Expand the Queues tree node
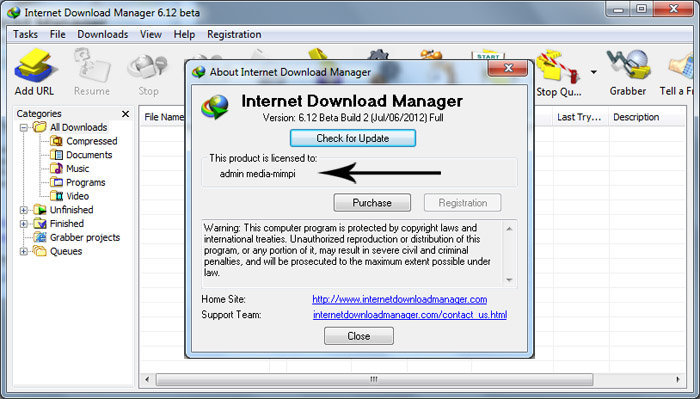This screenshot has height=399, width=700. [24, 251]
